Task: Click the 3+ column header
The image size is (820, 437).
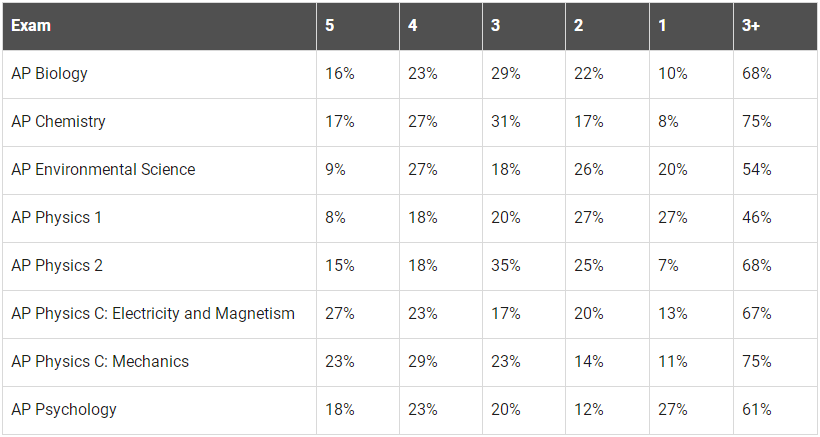Action: point(751,26)
